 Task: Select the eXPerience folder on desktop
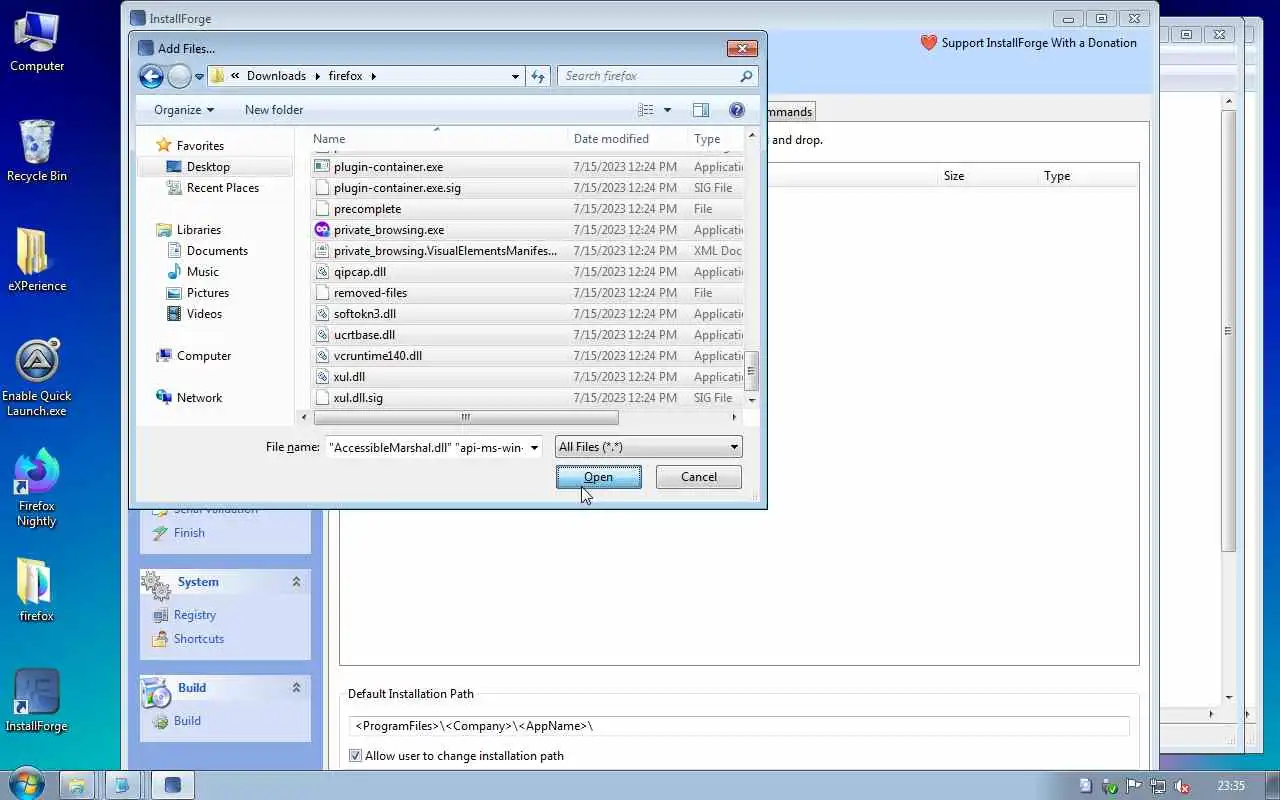(x=37, y=260)
